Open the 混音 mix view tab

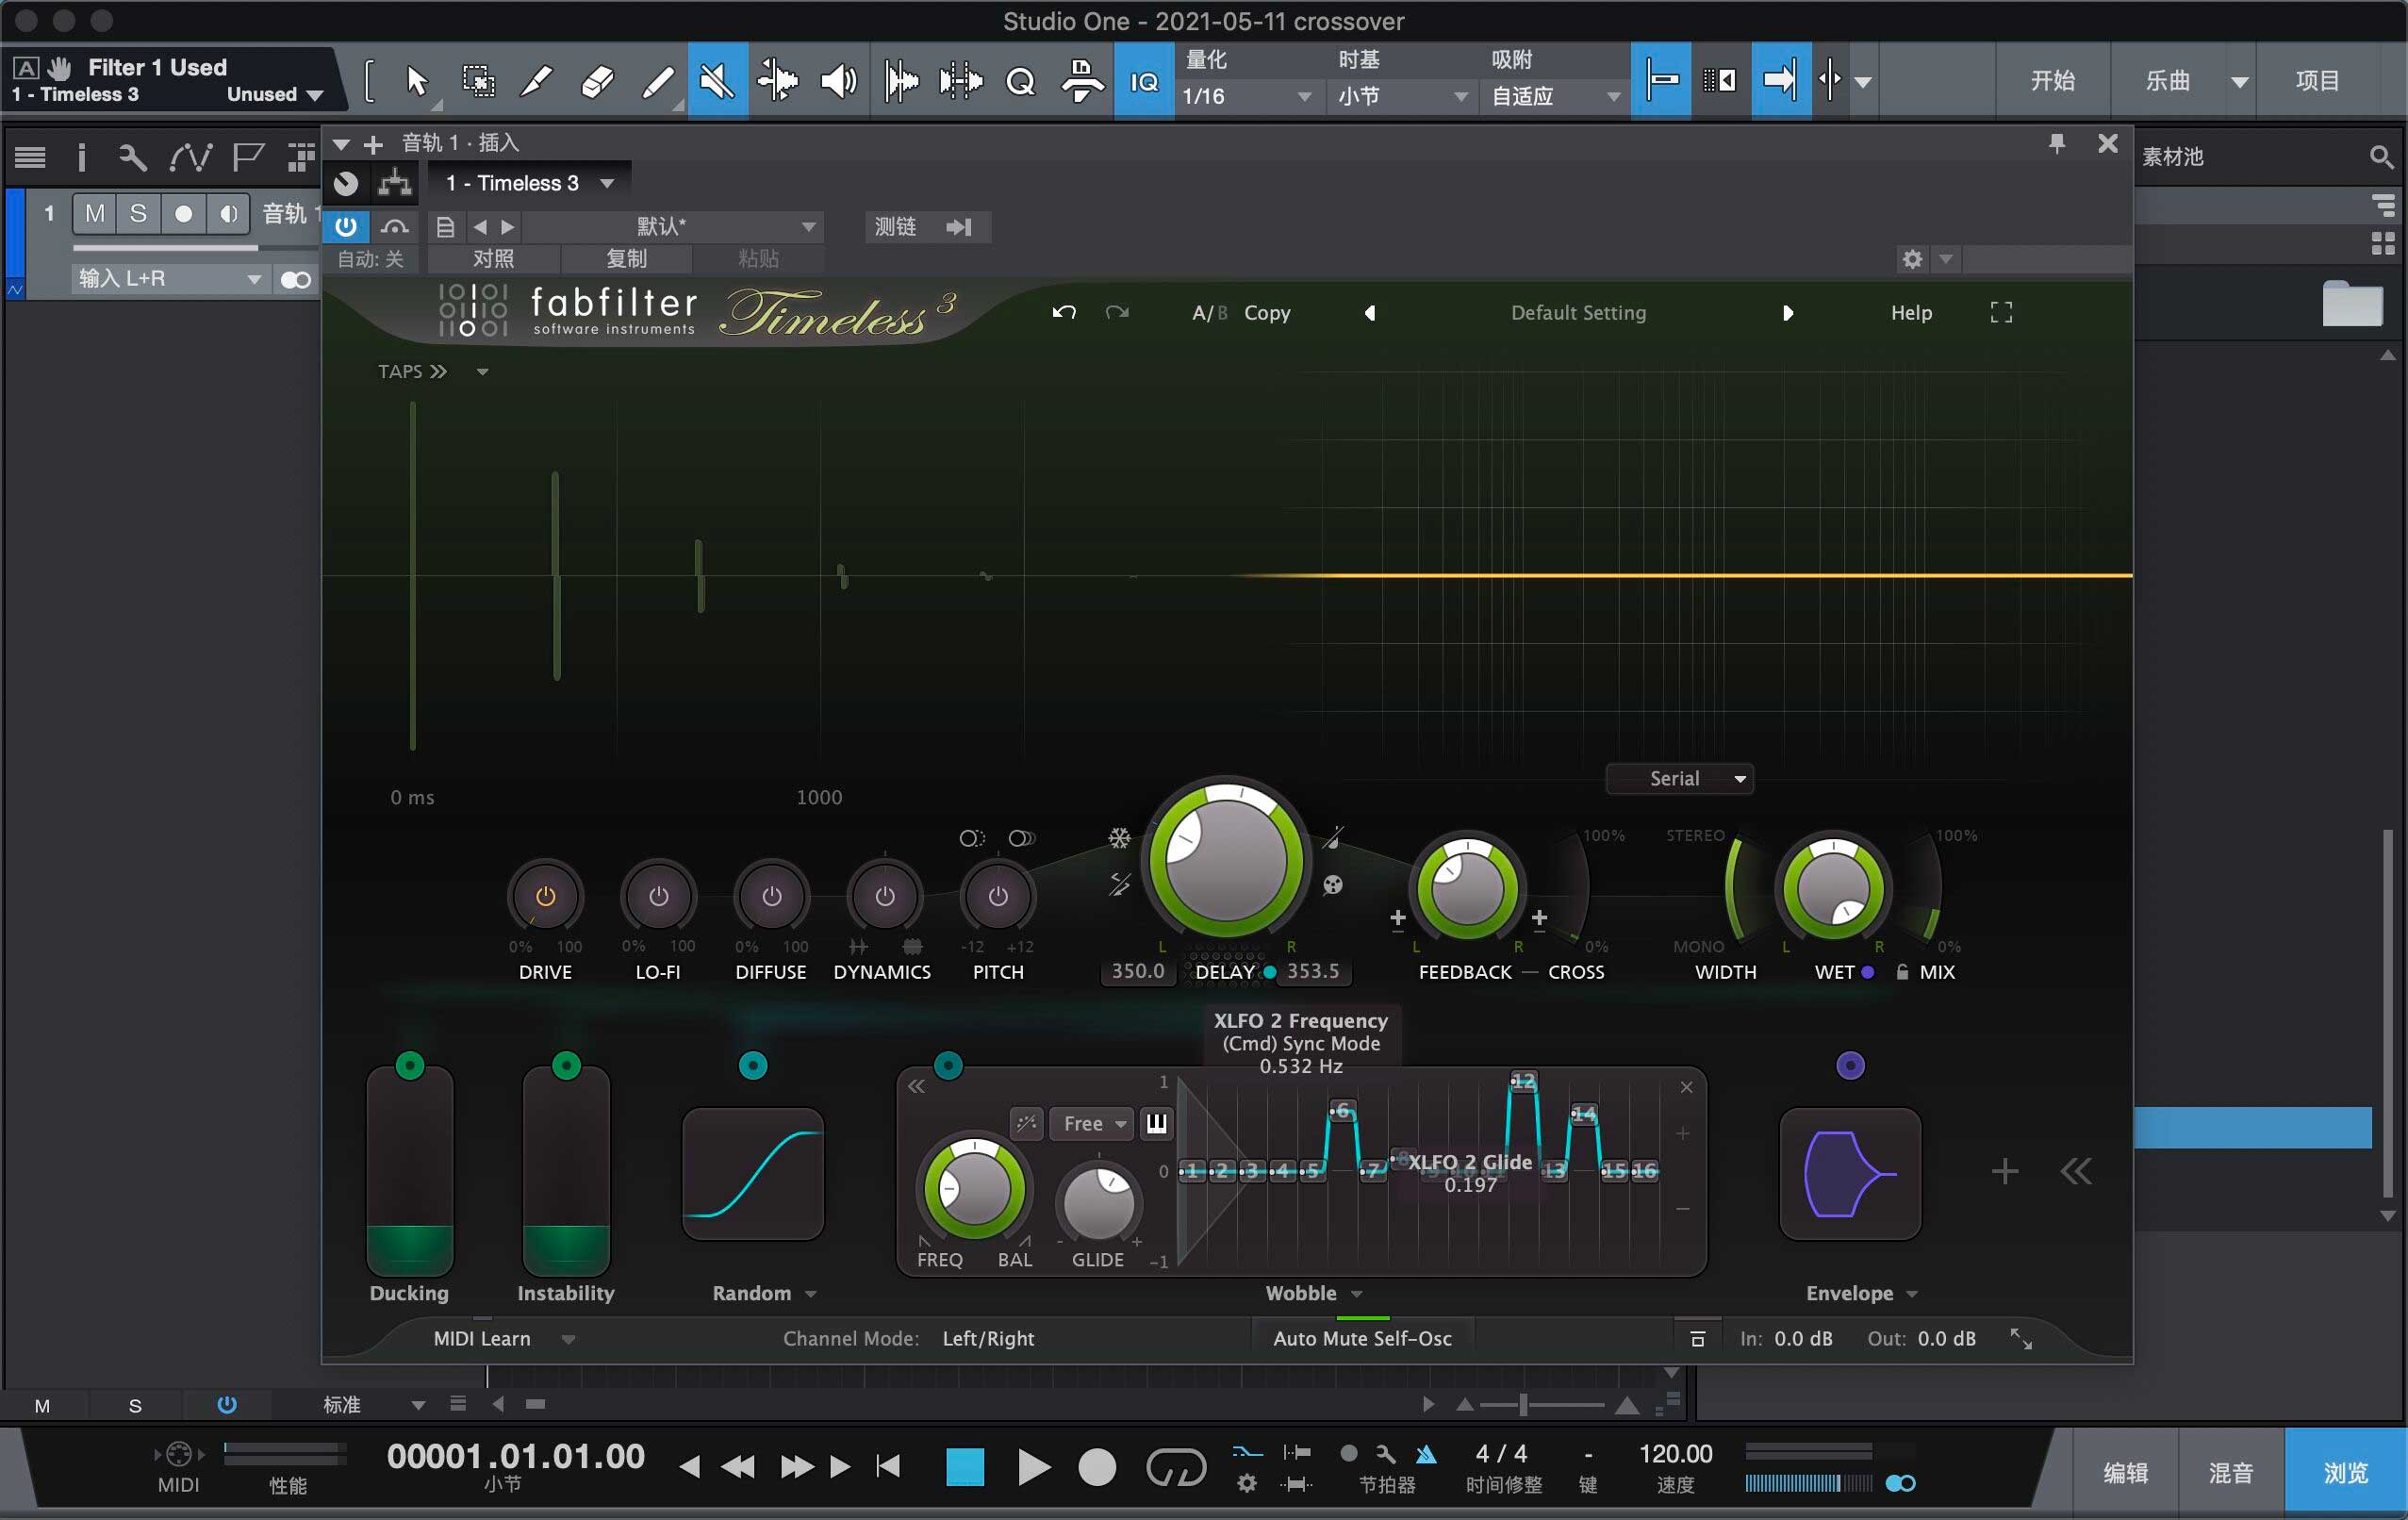click(2230, 1472)
